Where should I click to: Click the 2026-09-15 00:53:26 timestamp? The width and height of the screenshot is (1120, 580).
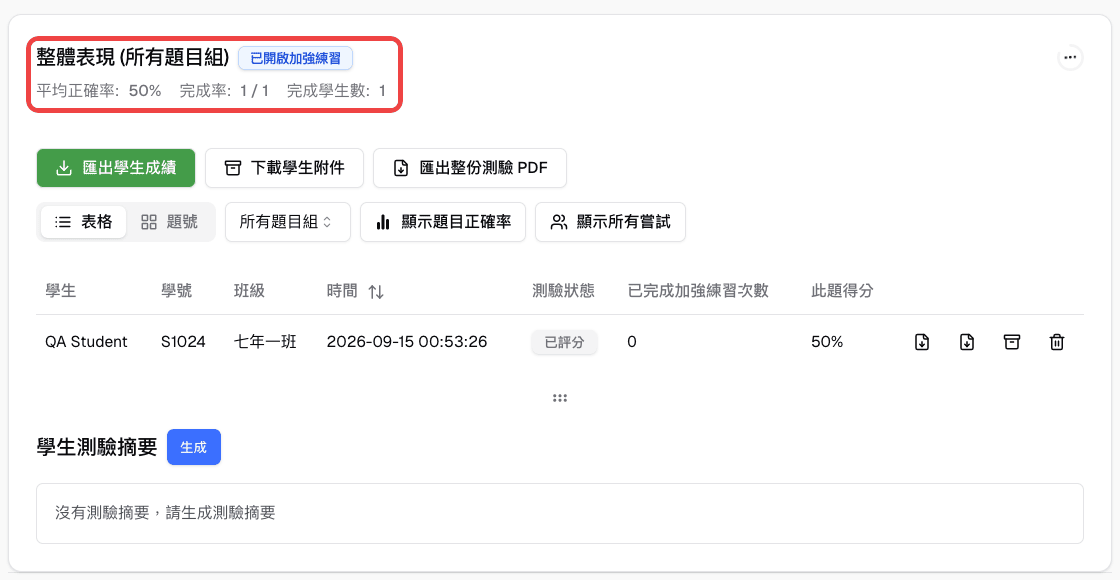pyautogui.click(x=406, y=342)
